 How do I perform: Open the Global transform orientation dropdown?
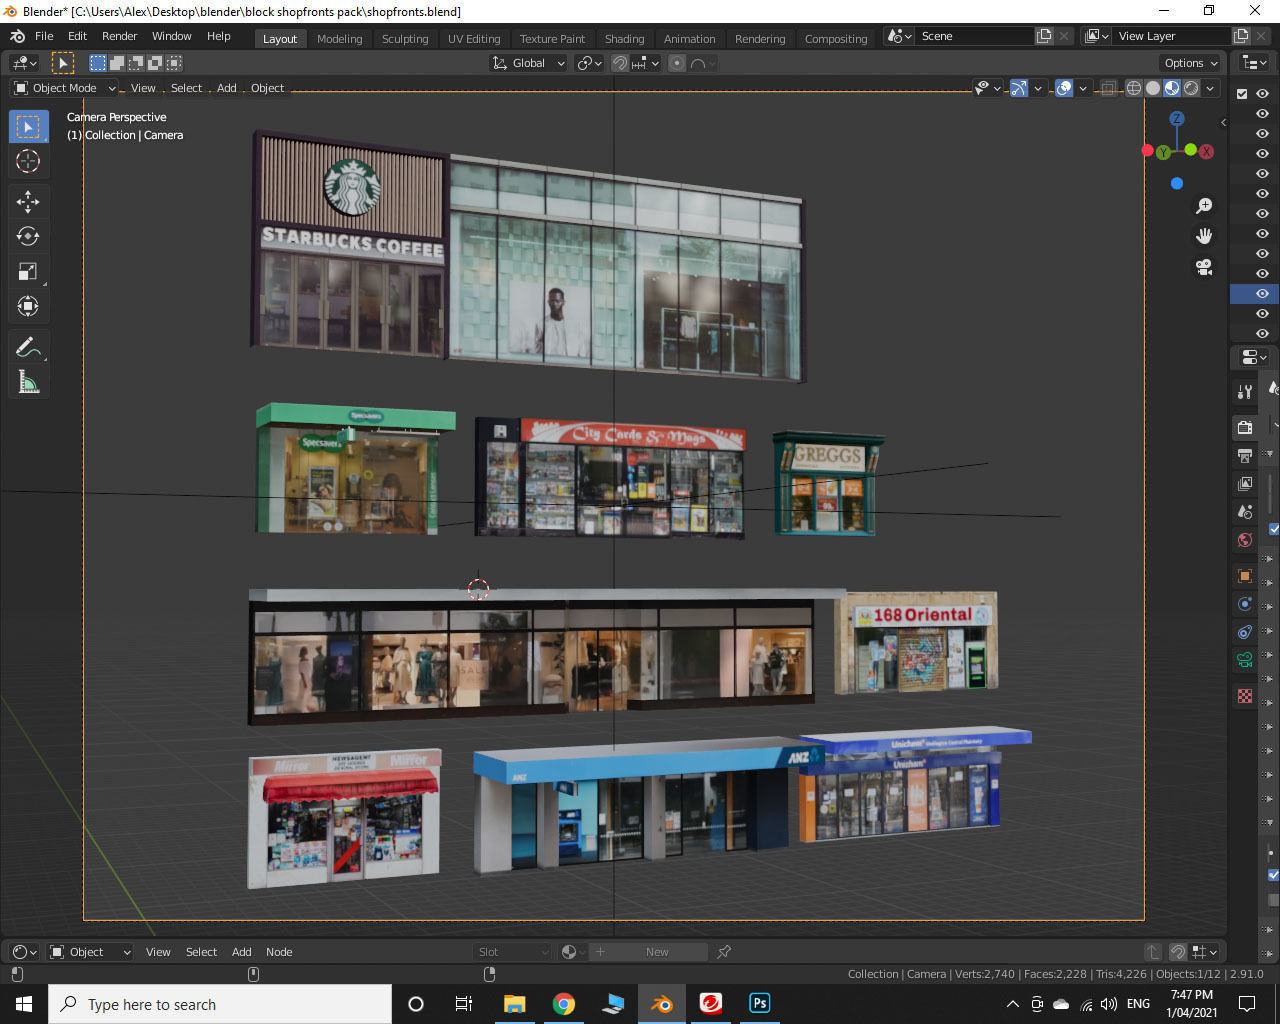[x=528, y=63]
